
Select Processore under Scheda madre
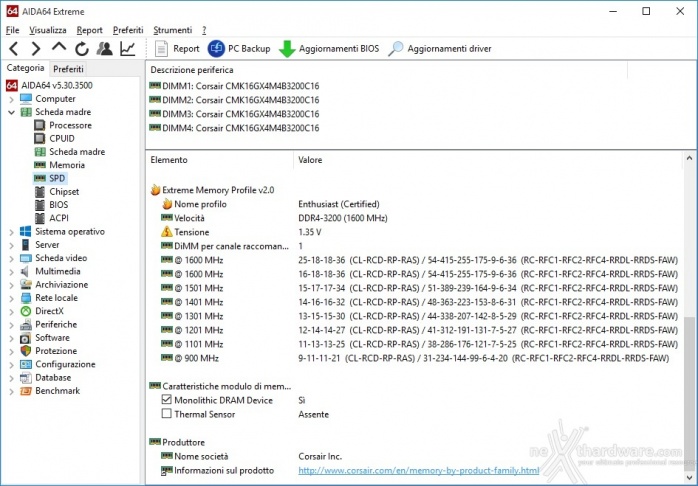[x=63, y=125]
